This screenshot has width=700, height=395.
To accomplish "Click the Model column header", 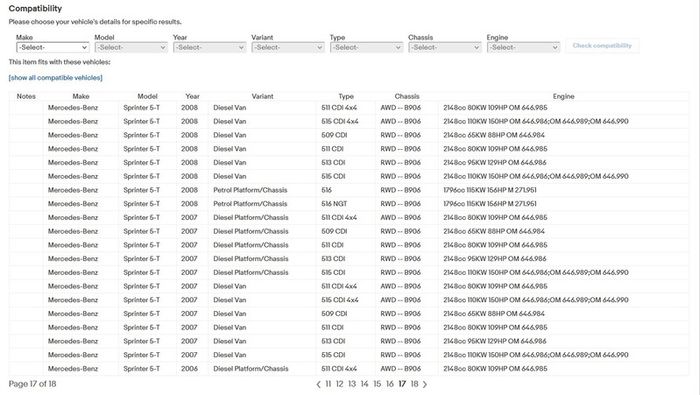I will coord(147,96).
